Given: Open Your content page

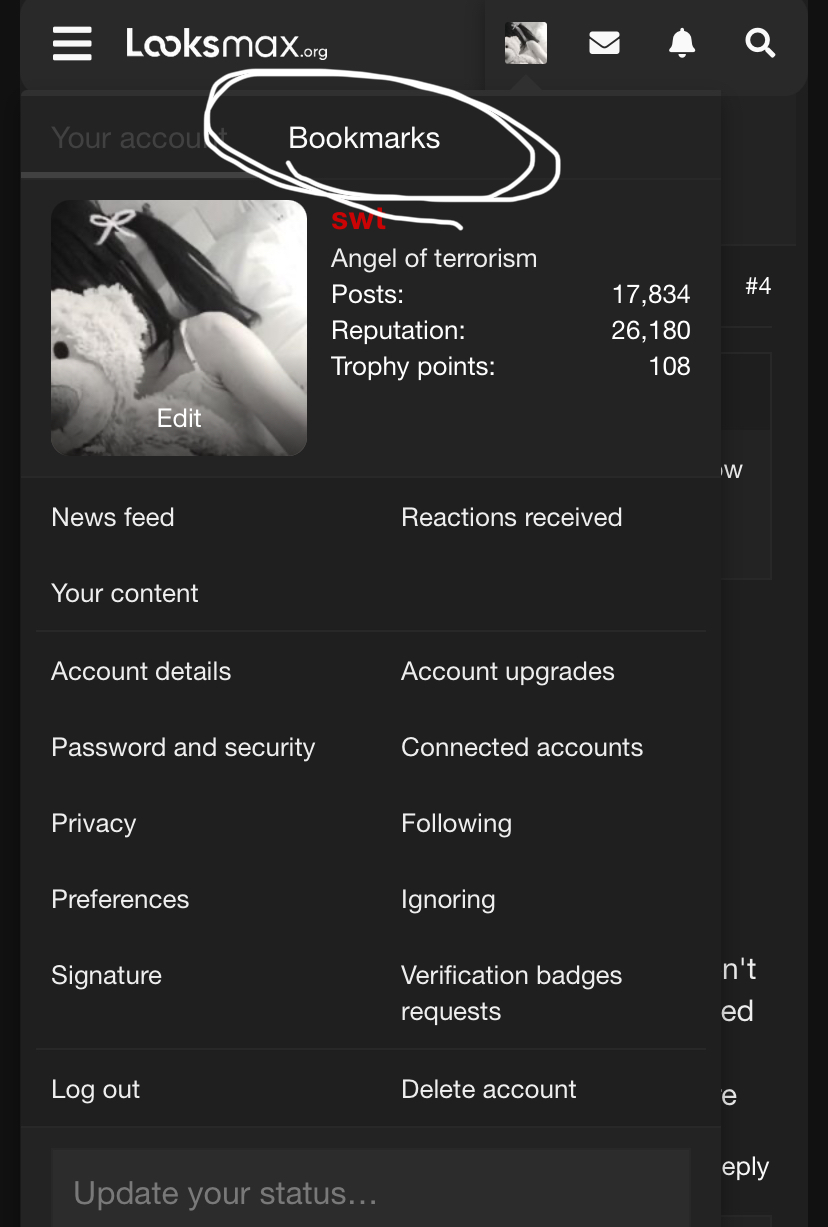Looking at the screenshot, I should point(125,593).
